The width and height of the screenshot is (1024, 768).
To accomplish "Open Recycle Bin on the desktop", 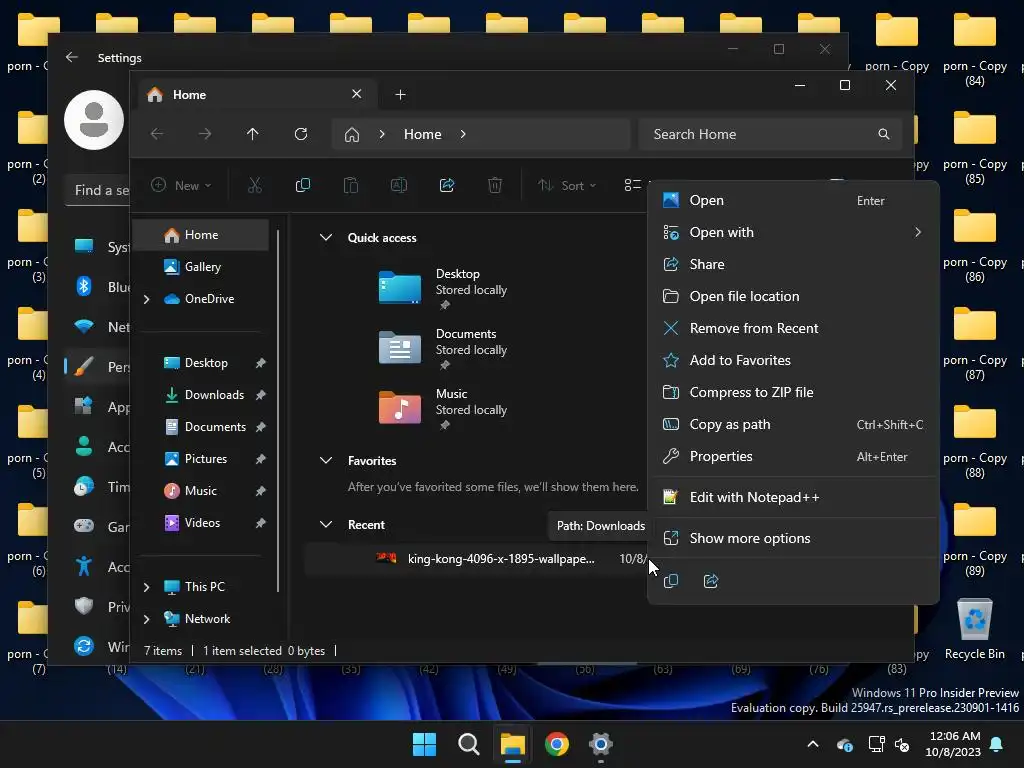I will pyautogui.click(x=974, y=628).
